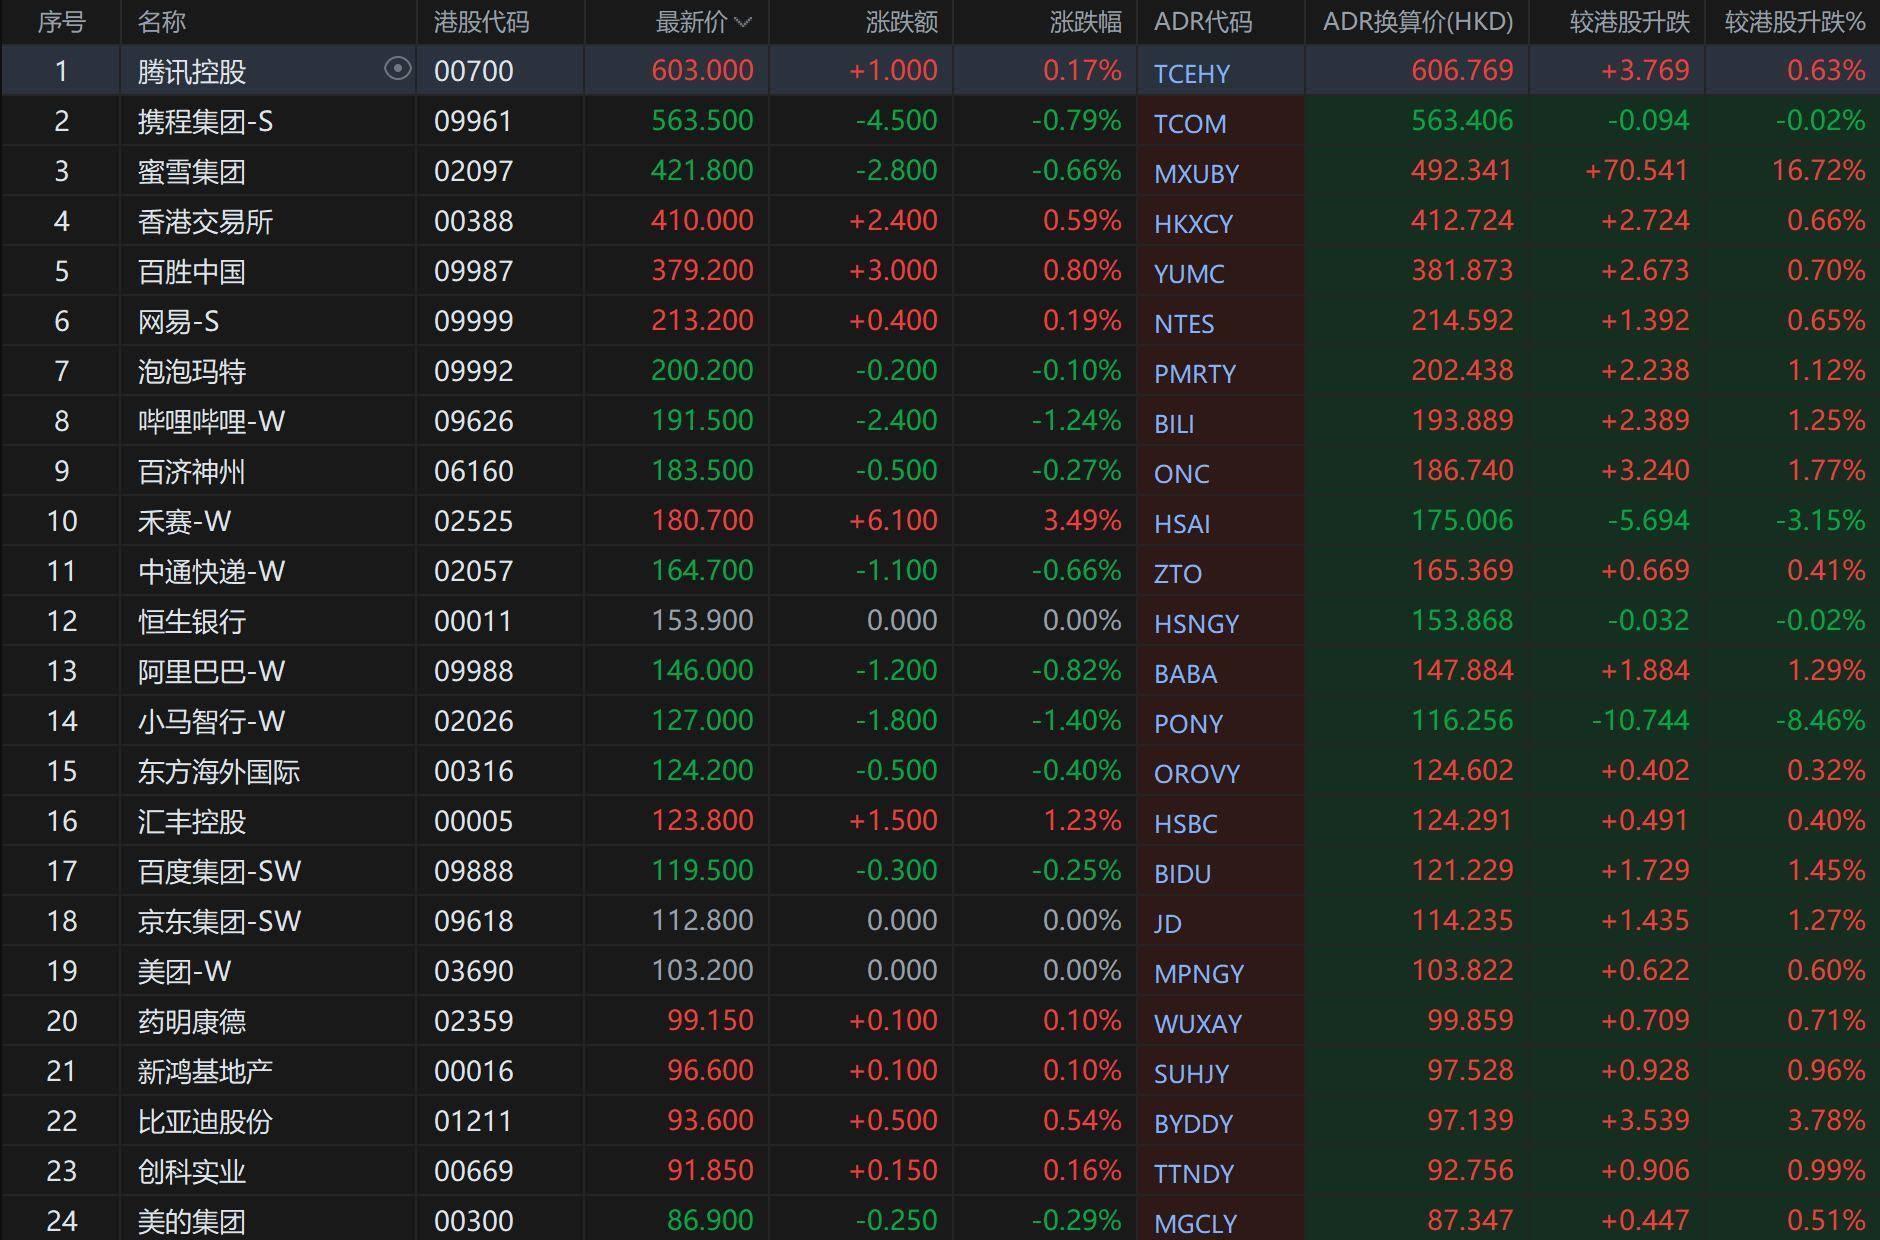Open 小马智行-W stock entry
This screenshot has height=1240, width=1880.
tap(211, 721)
